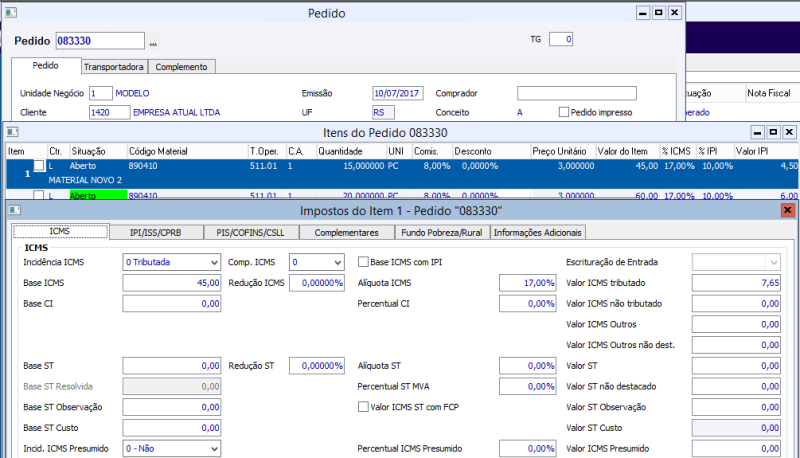Click the Nota Fiscal column in background window
Image resolution: width=800 pixels, height=458 pixels.
(769, 93)
